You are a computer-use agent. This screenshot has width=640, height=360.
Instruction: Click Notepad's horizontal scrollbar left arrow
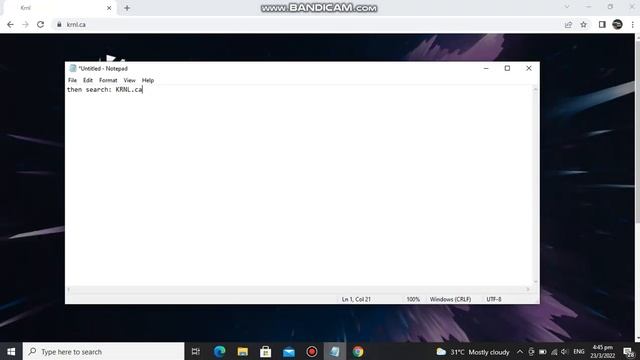69,289
